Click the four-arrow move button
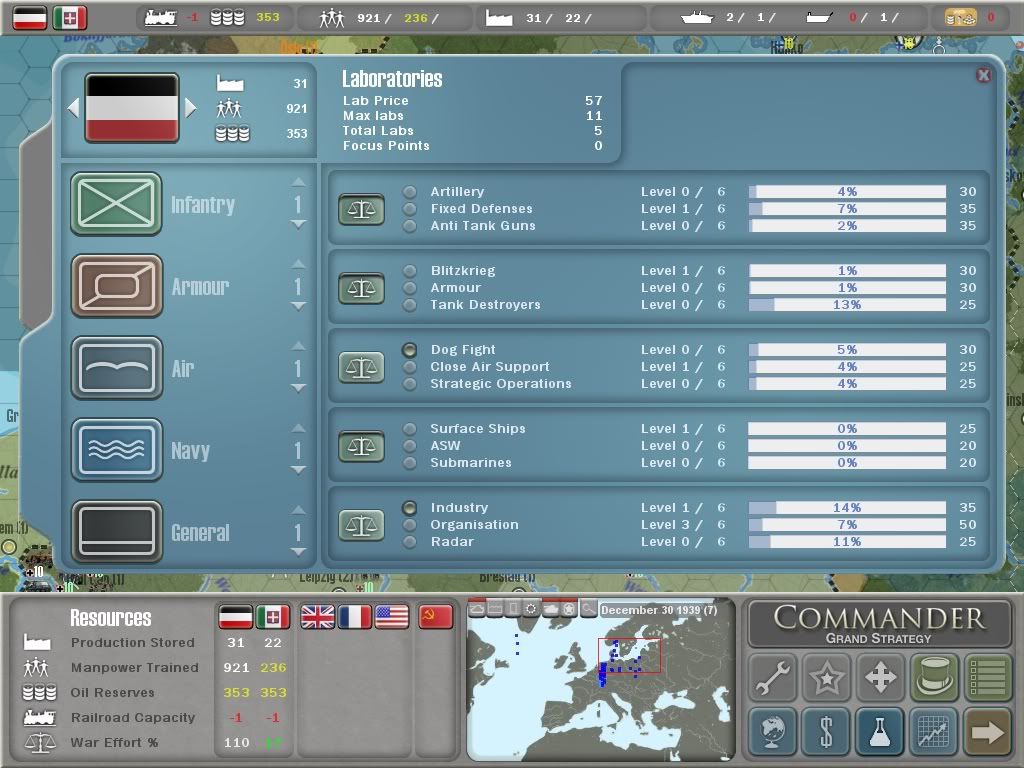Image resolution: width=1024 pixels, height=768 pixels. point(880,677)
